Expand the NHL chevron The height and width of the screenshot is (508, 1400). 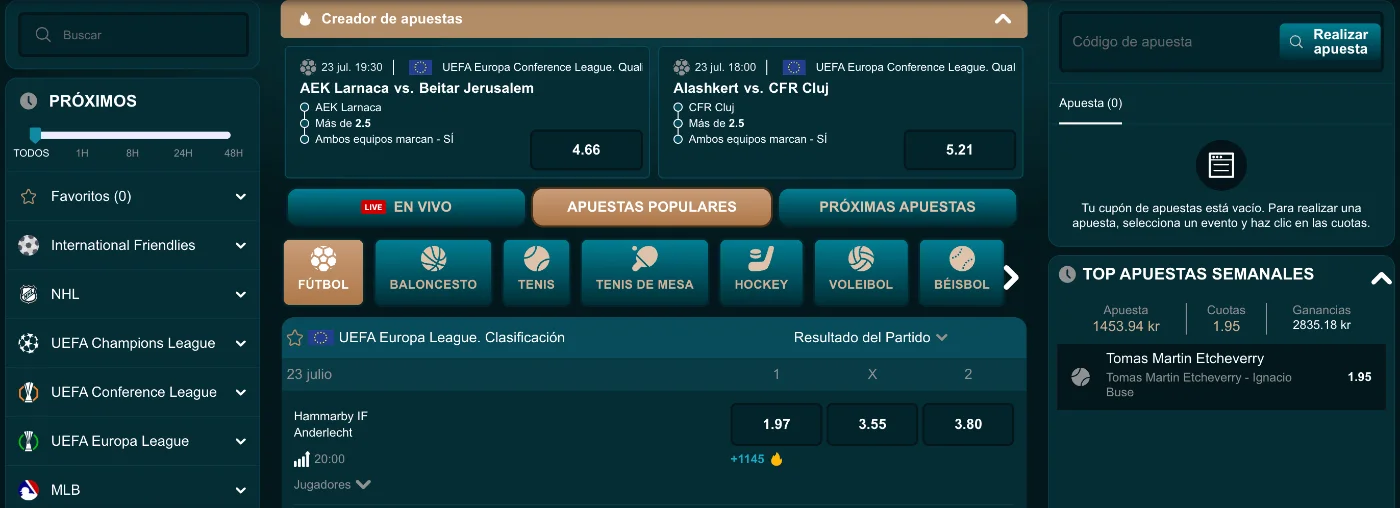click(x=241, y=295)
